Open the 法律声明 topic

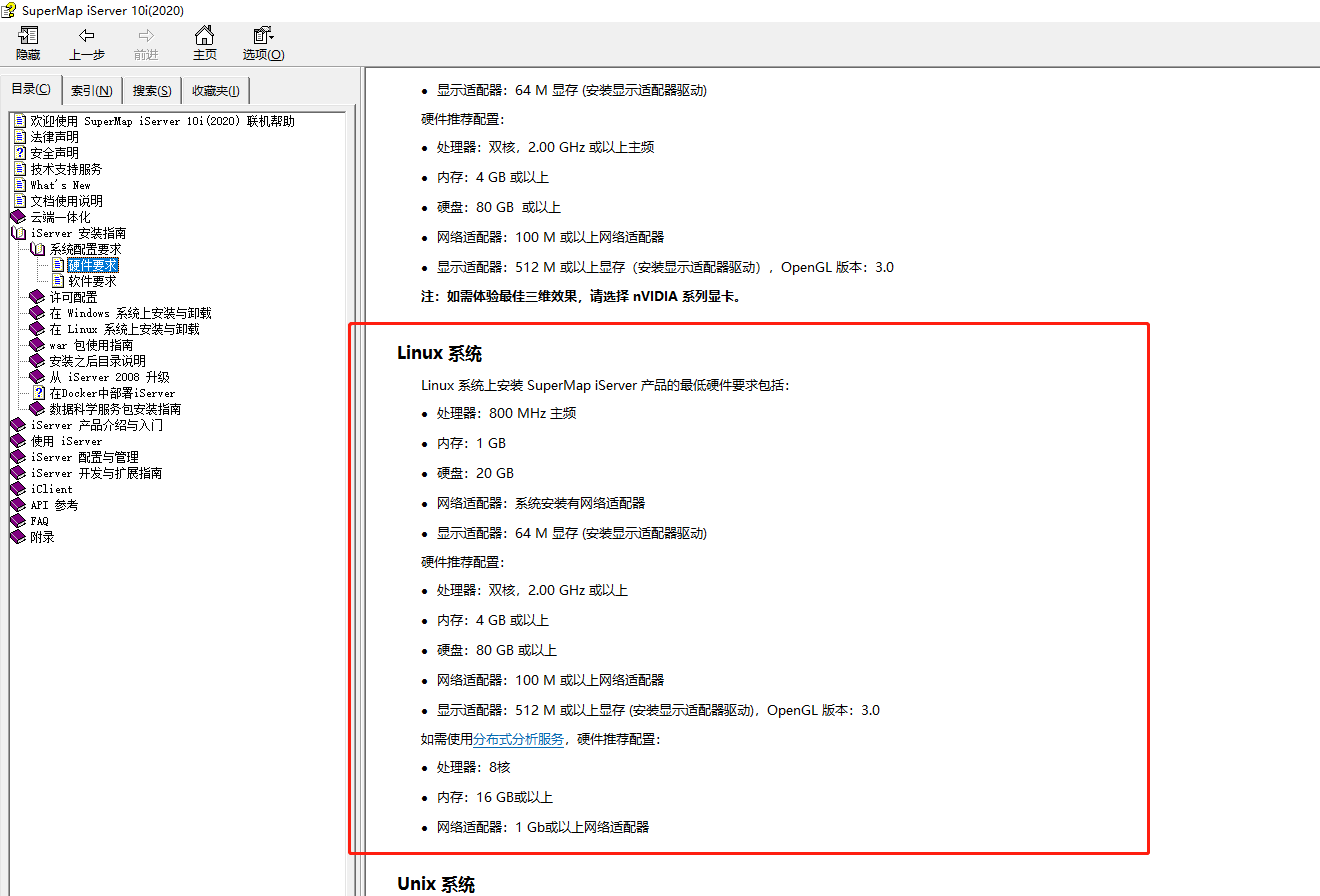[54, 137]
